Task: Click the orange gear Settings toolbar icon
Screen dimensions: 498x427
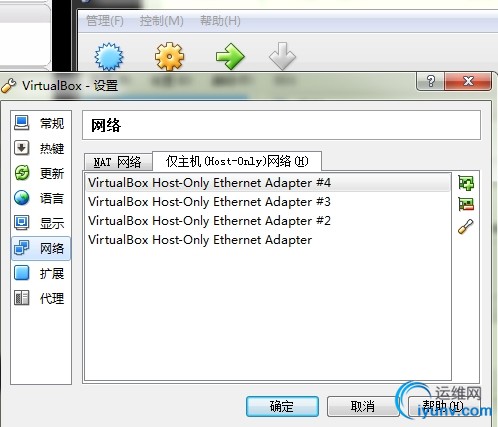Action: pyautogui.click(x=169, y=56)
